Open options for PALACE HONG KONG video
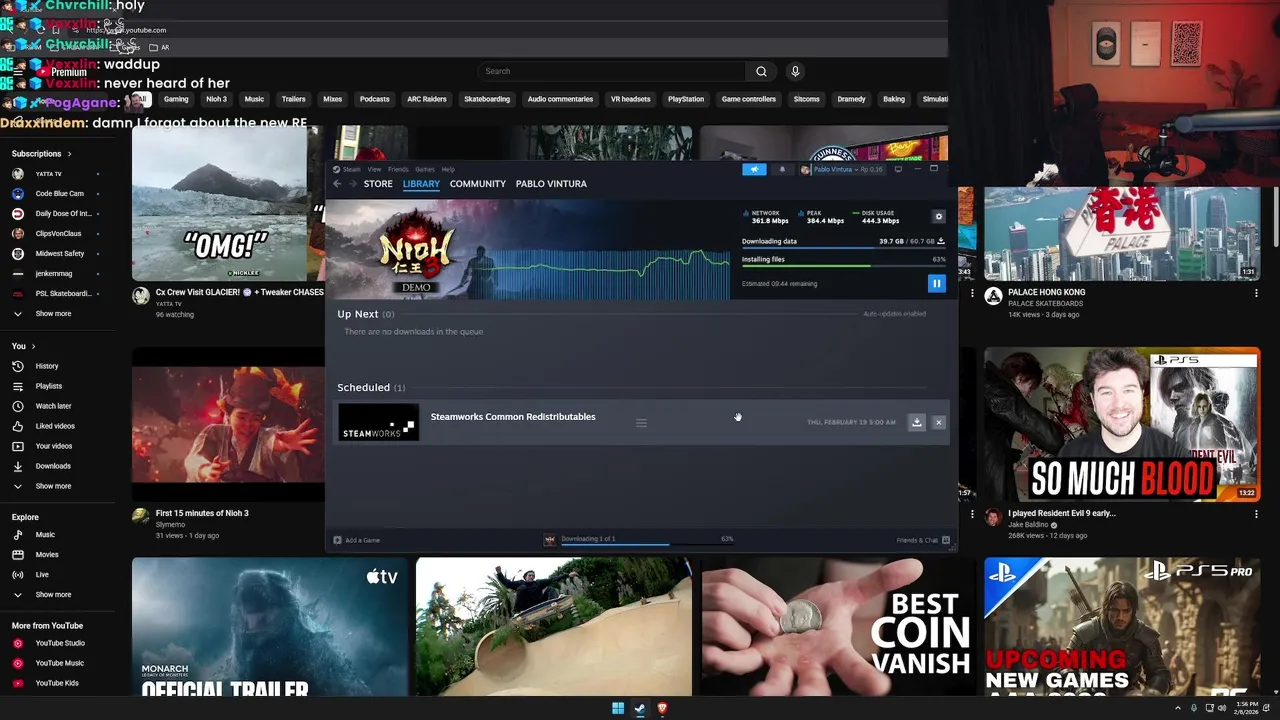Viewport: 1280px width, 720px height. (1256, 294)
